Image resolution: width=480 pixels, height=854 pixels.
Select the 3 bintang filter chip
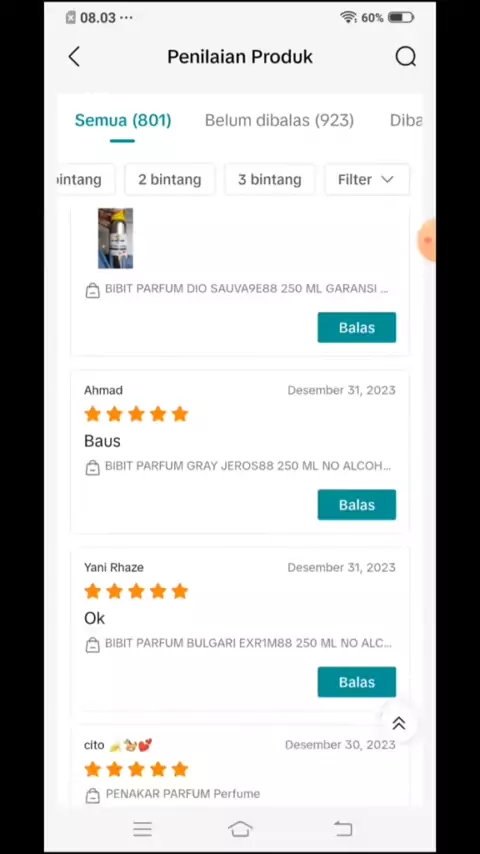pos(270,180)
